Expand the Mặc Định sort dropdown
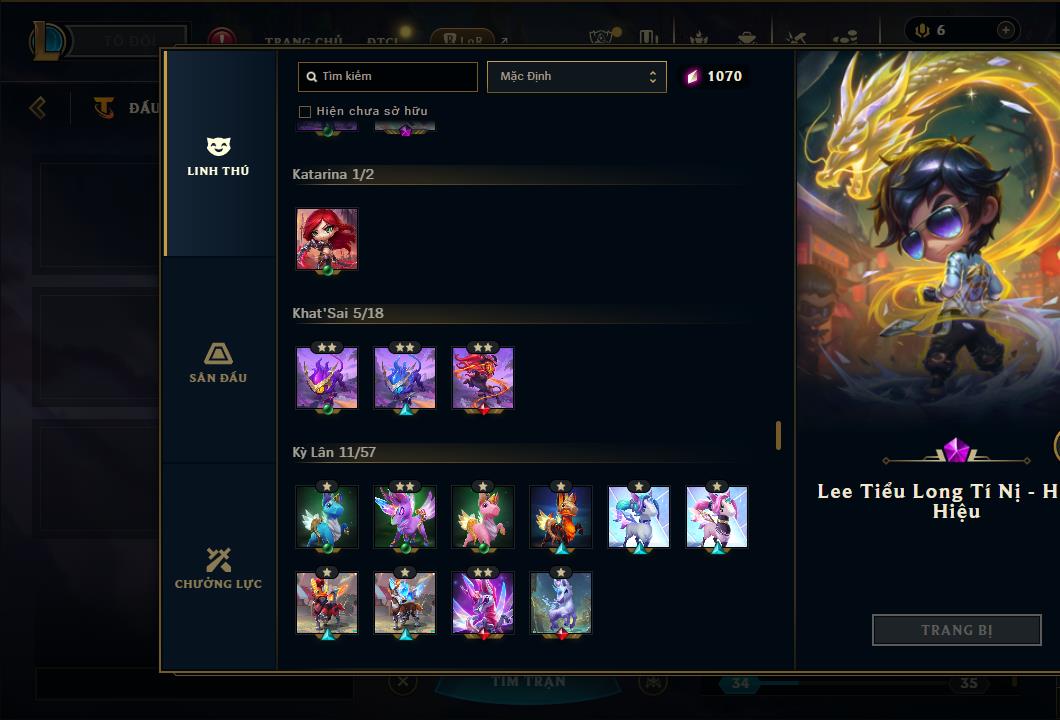1060x720 pixels. 577,76
